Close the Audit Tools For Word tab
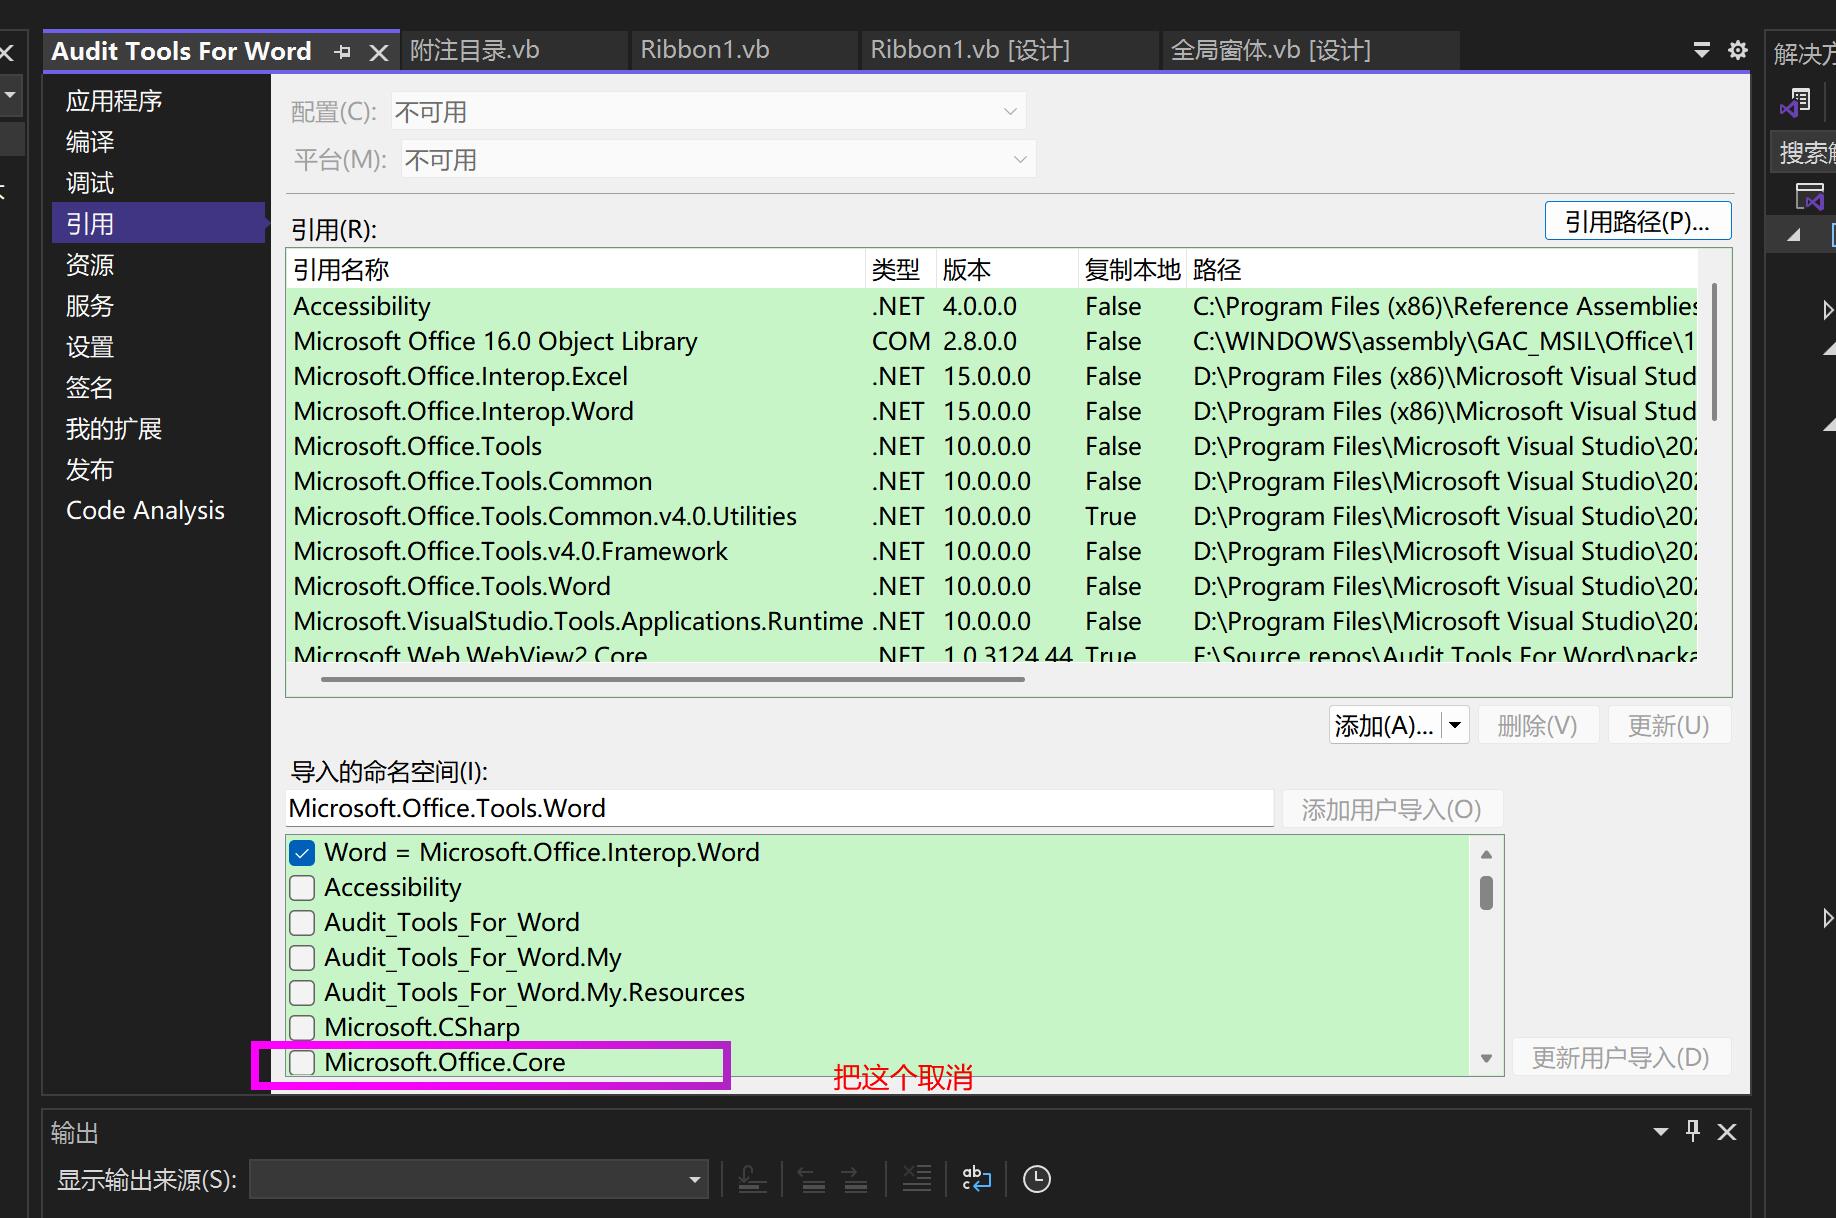This screenshot has width=1836, height=1218. point(379,52)
